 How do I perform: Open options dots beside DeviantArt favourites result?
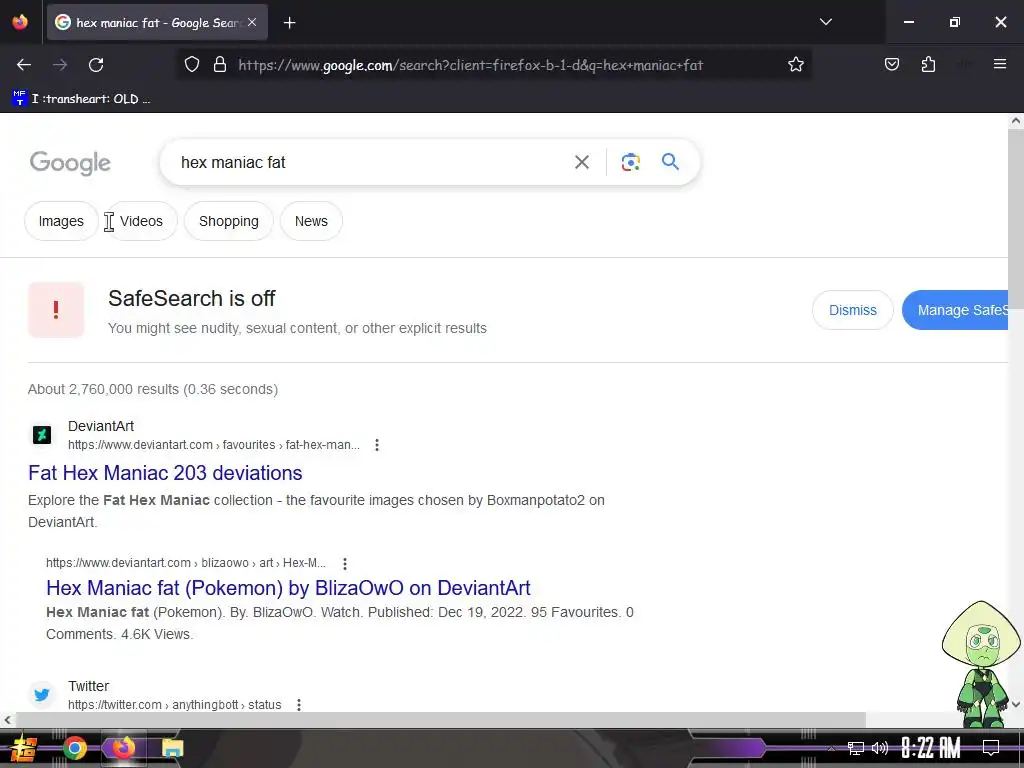[x=377, y=445]
